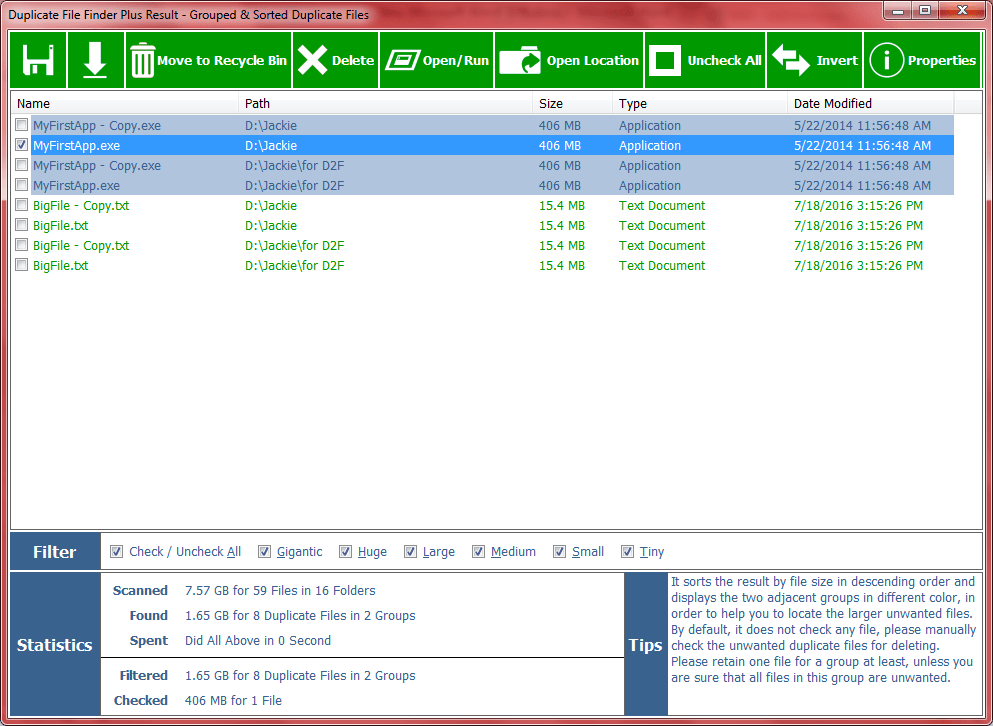The height and width of the screenshot is (726, 993).
Task: Click the Open/Run toolbar button
Action: (436, 60)
